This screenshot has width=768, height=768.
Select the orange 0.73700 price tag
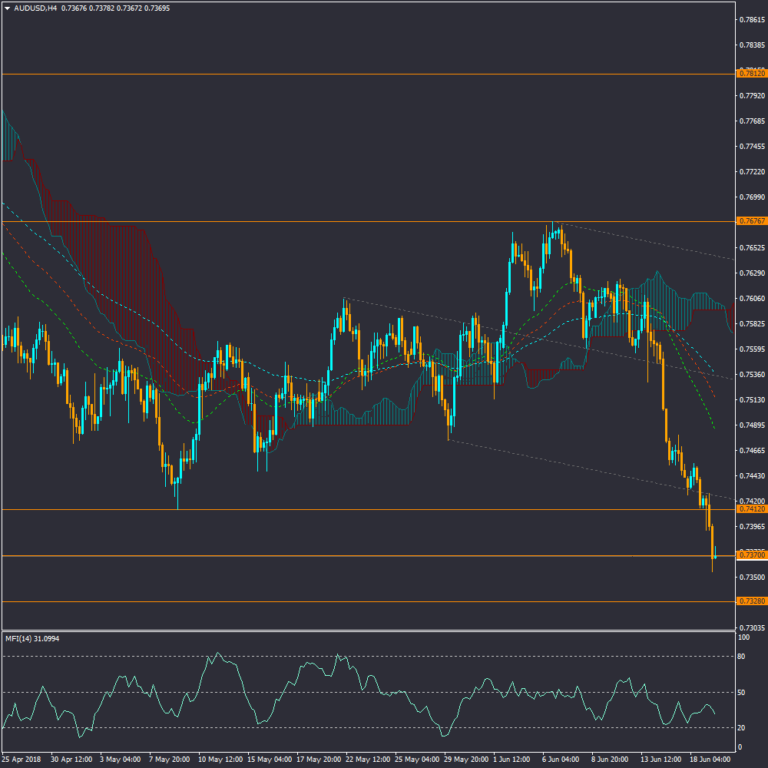tap(751, 555)
